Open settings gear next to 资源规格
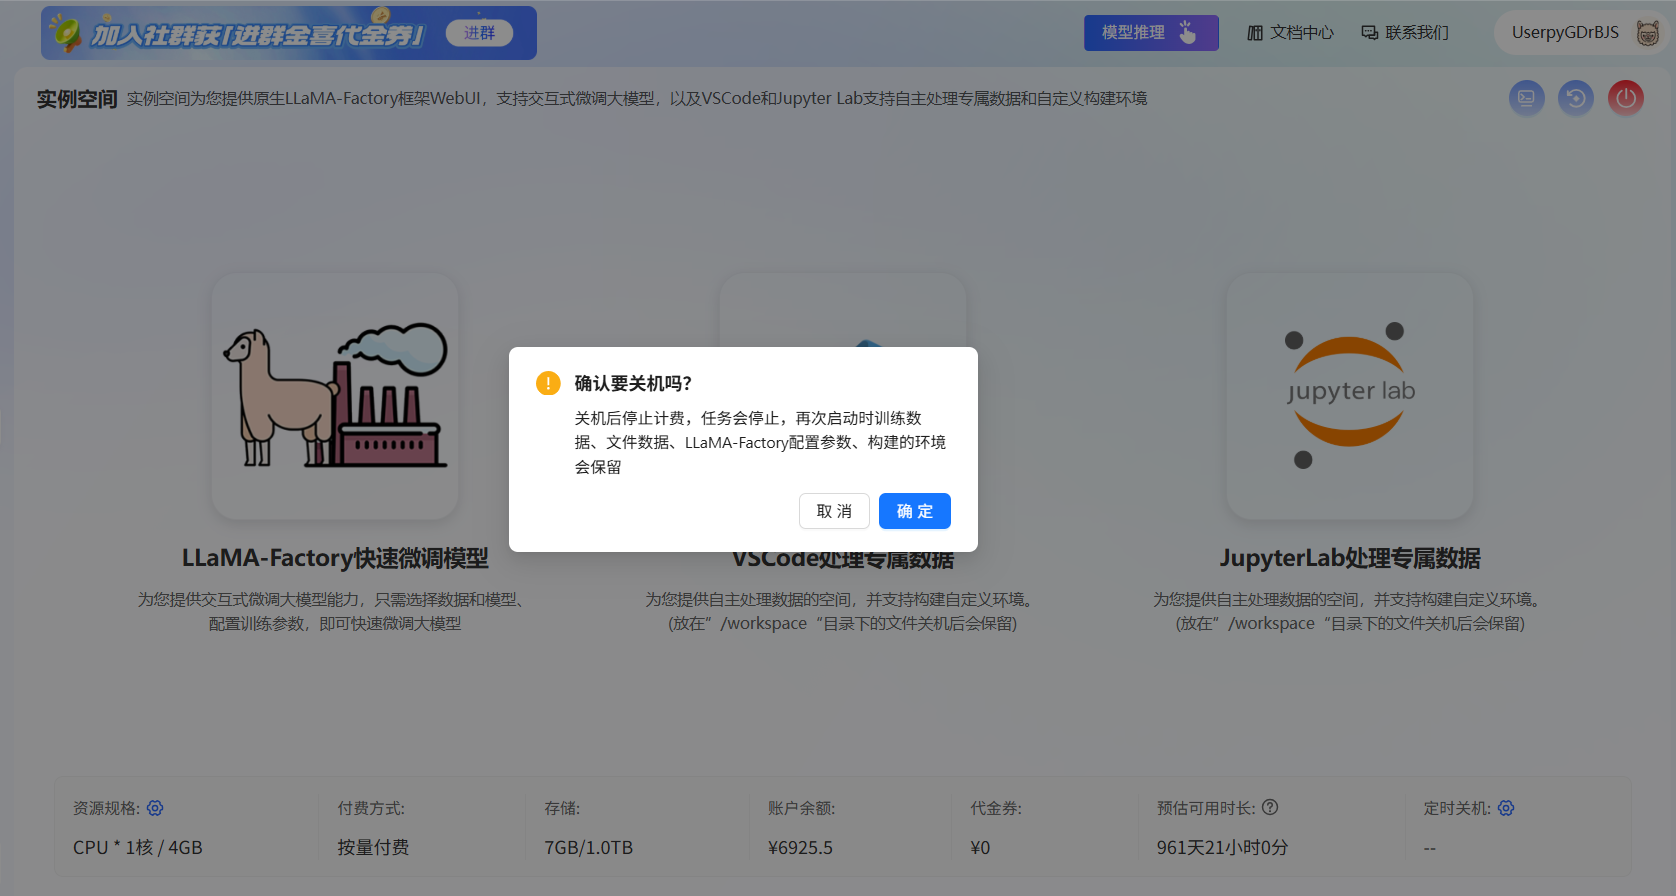 155,808
